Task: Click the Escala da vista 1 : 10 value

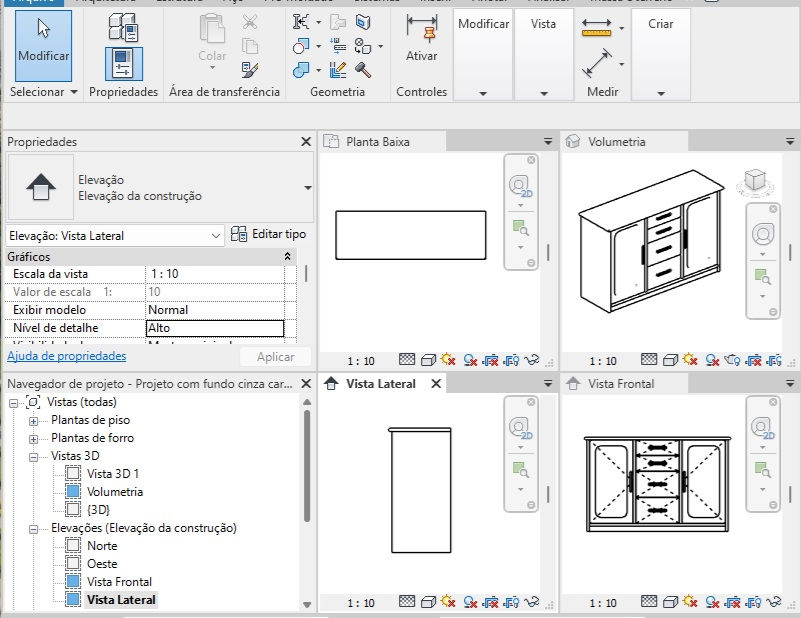Action: pyautogui.click(x=215, y=274)
